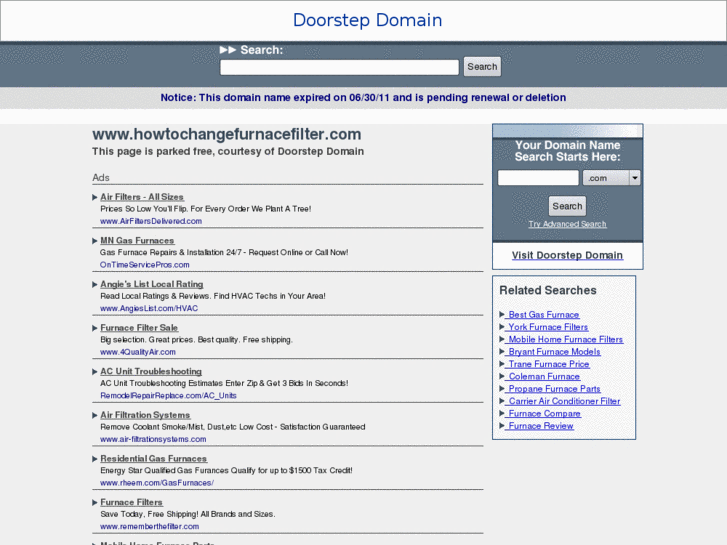Open Coleman Furnace related search
Image resolution: width=727 pixels, height=545 pixels.
click(543, 377)
